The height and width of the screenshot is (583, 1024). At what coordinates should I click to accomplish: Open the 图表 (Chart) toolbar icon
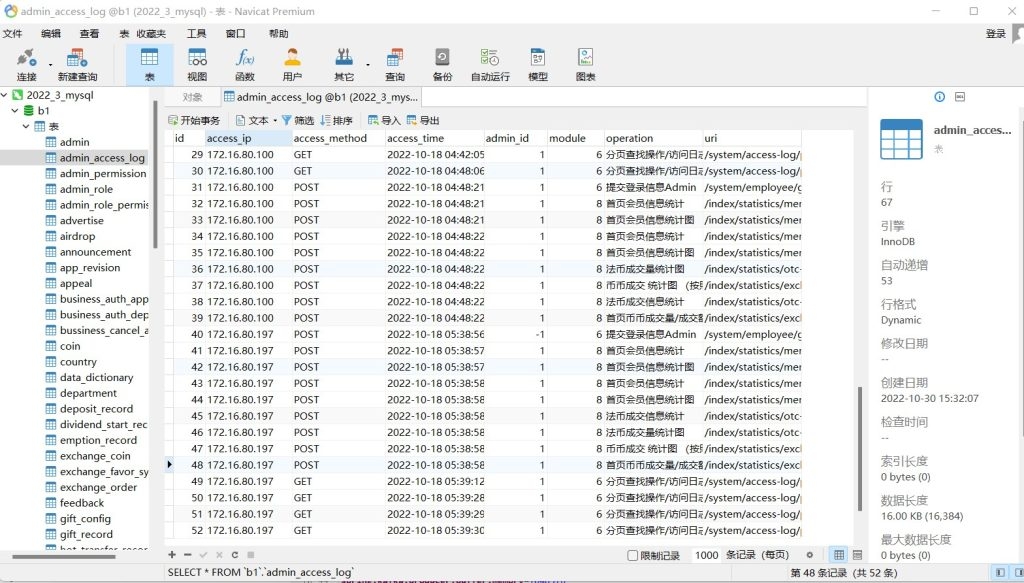585,64
